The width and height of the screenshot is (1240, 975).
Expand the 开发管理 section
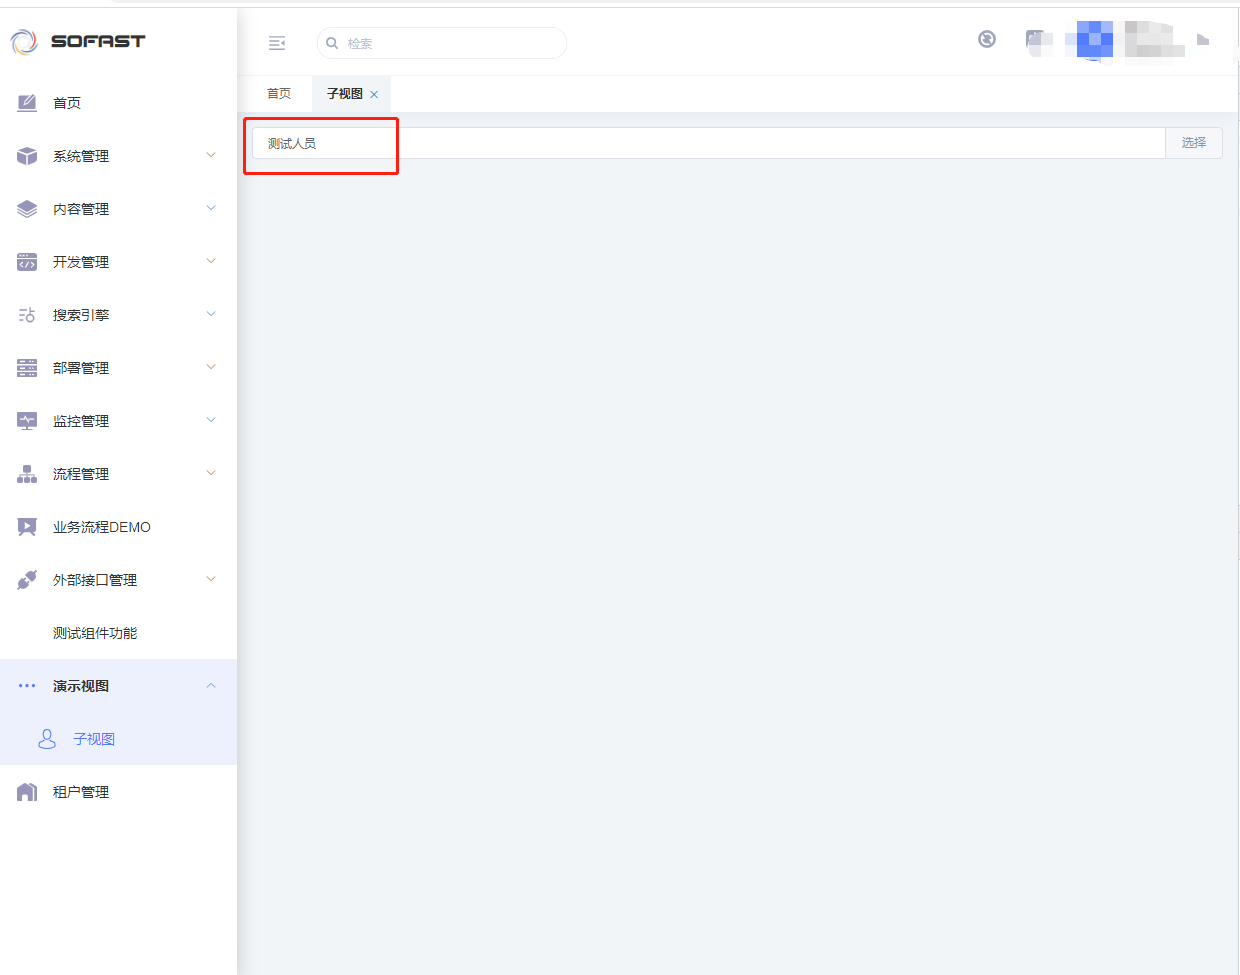pyautogui.click(x=81, y=262)
